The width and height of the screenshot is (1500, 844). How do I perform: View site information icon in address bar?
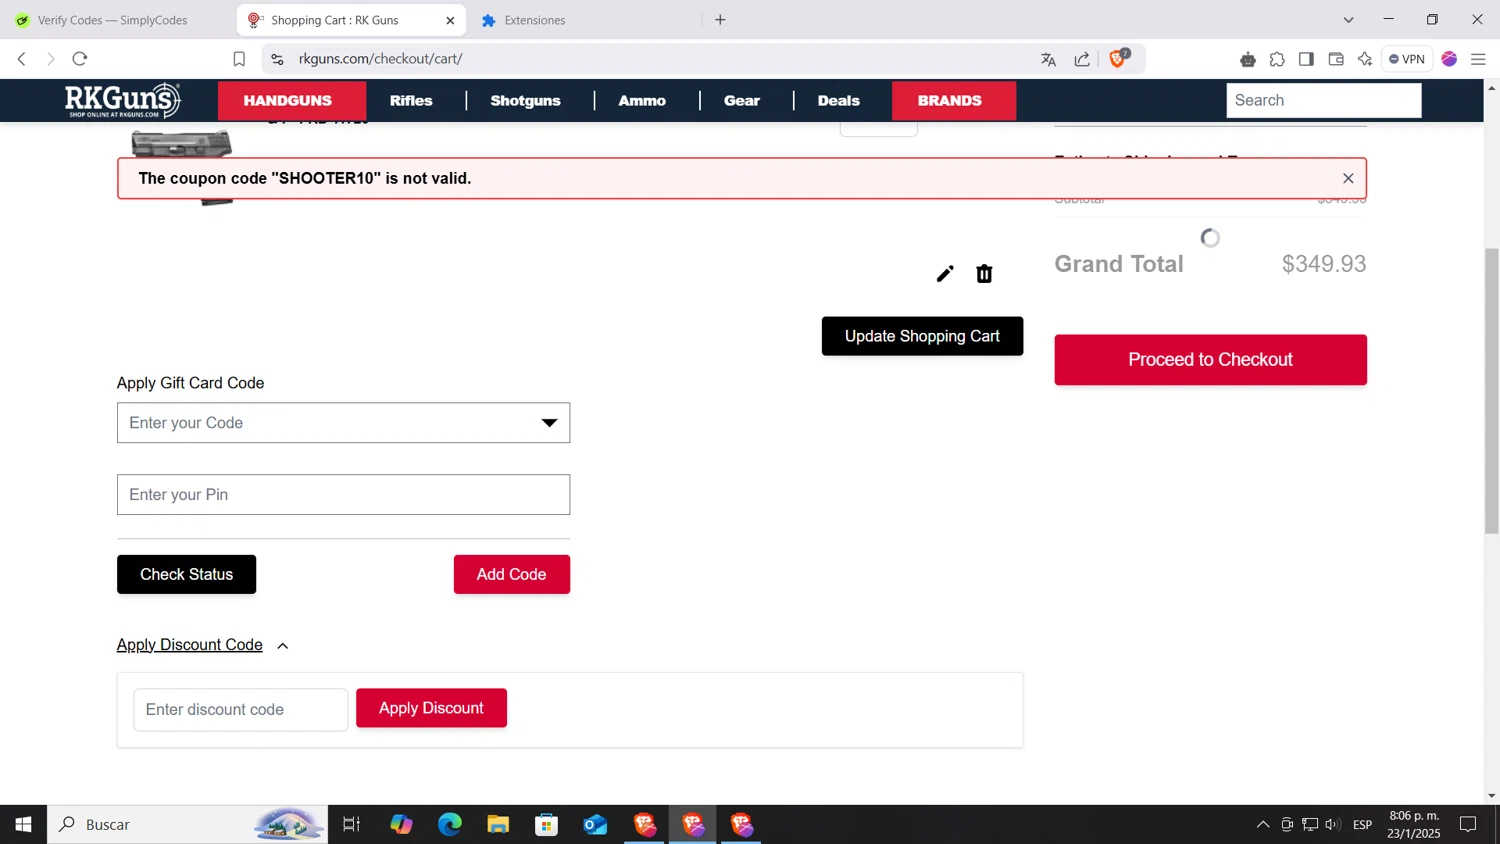[278, 59]
